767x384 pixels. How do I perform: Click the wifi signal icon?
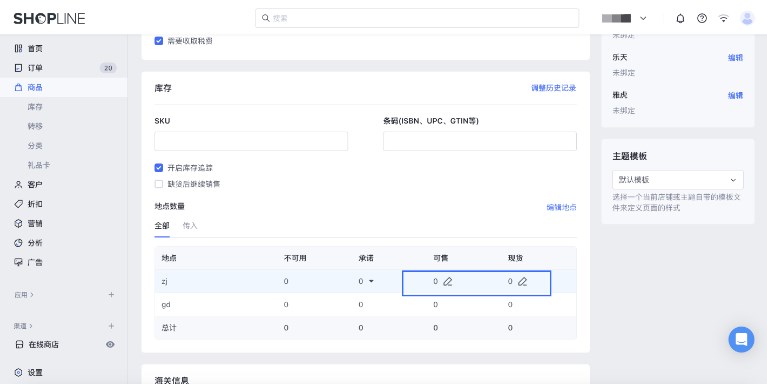[x=723, y=19]
